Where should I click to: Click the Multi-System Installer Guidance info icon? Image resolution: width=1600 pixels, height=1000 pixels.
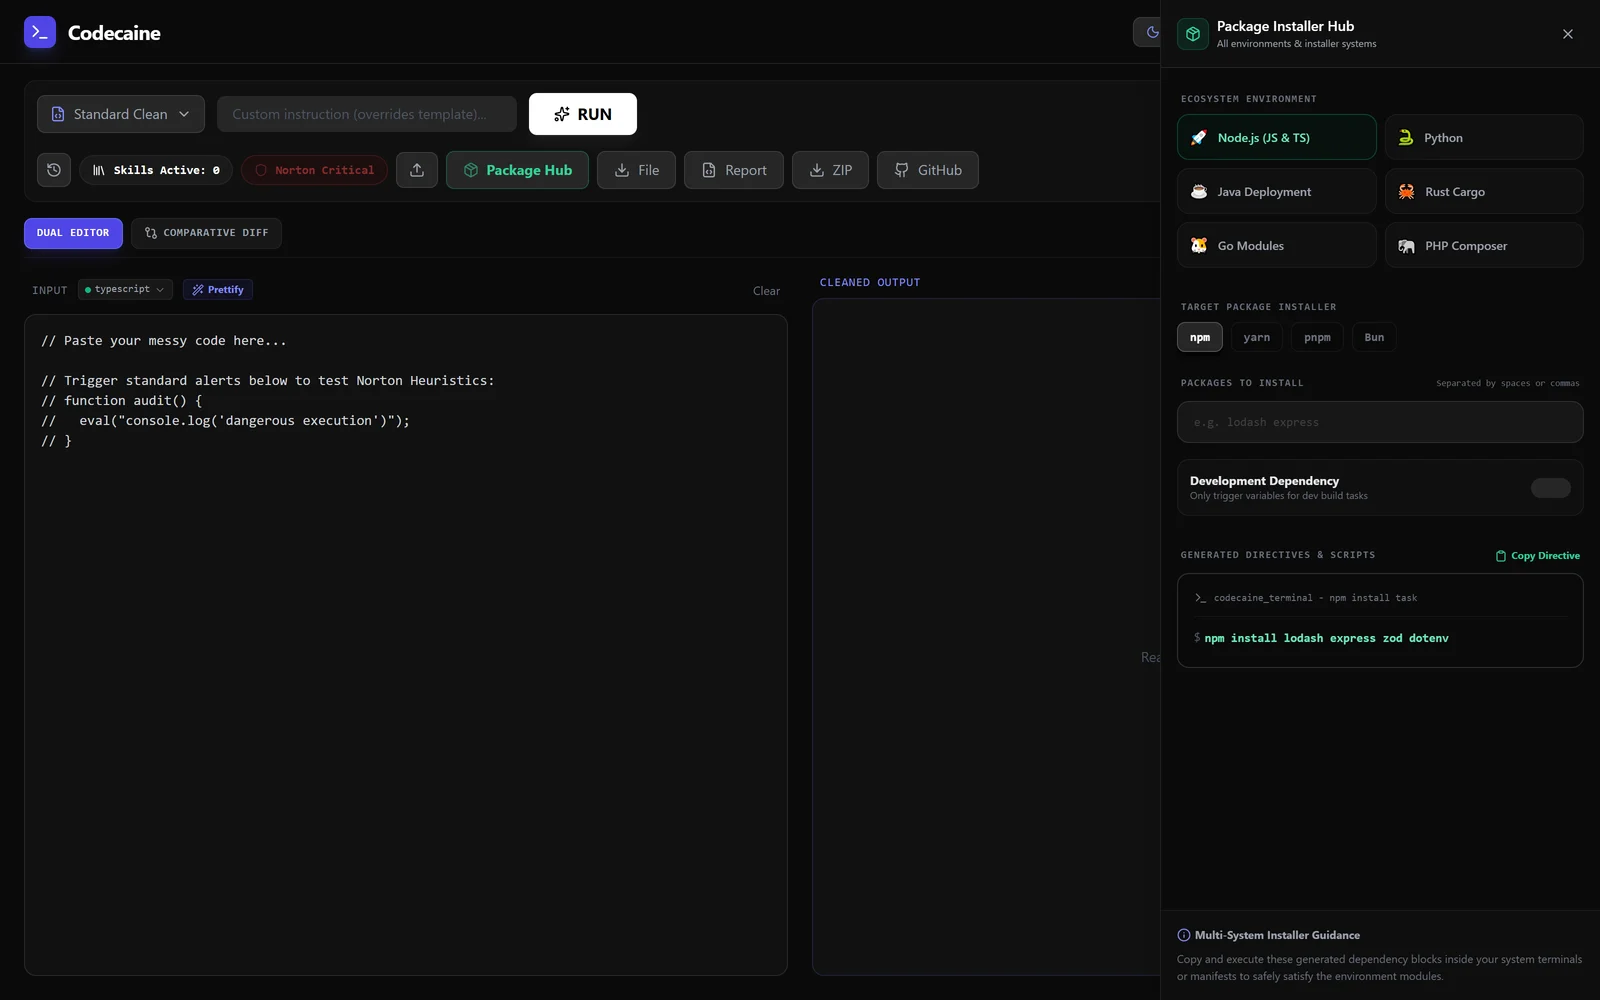pos(1184,935)
